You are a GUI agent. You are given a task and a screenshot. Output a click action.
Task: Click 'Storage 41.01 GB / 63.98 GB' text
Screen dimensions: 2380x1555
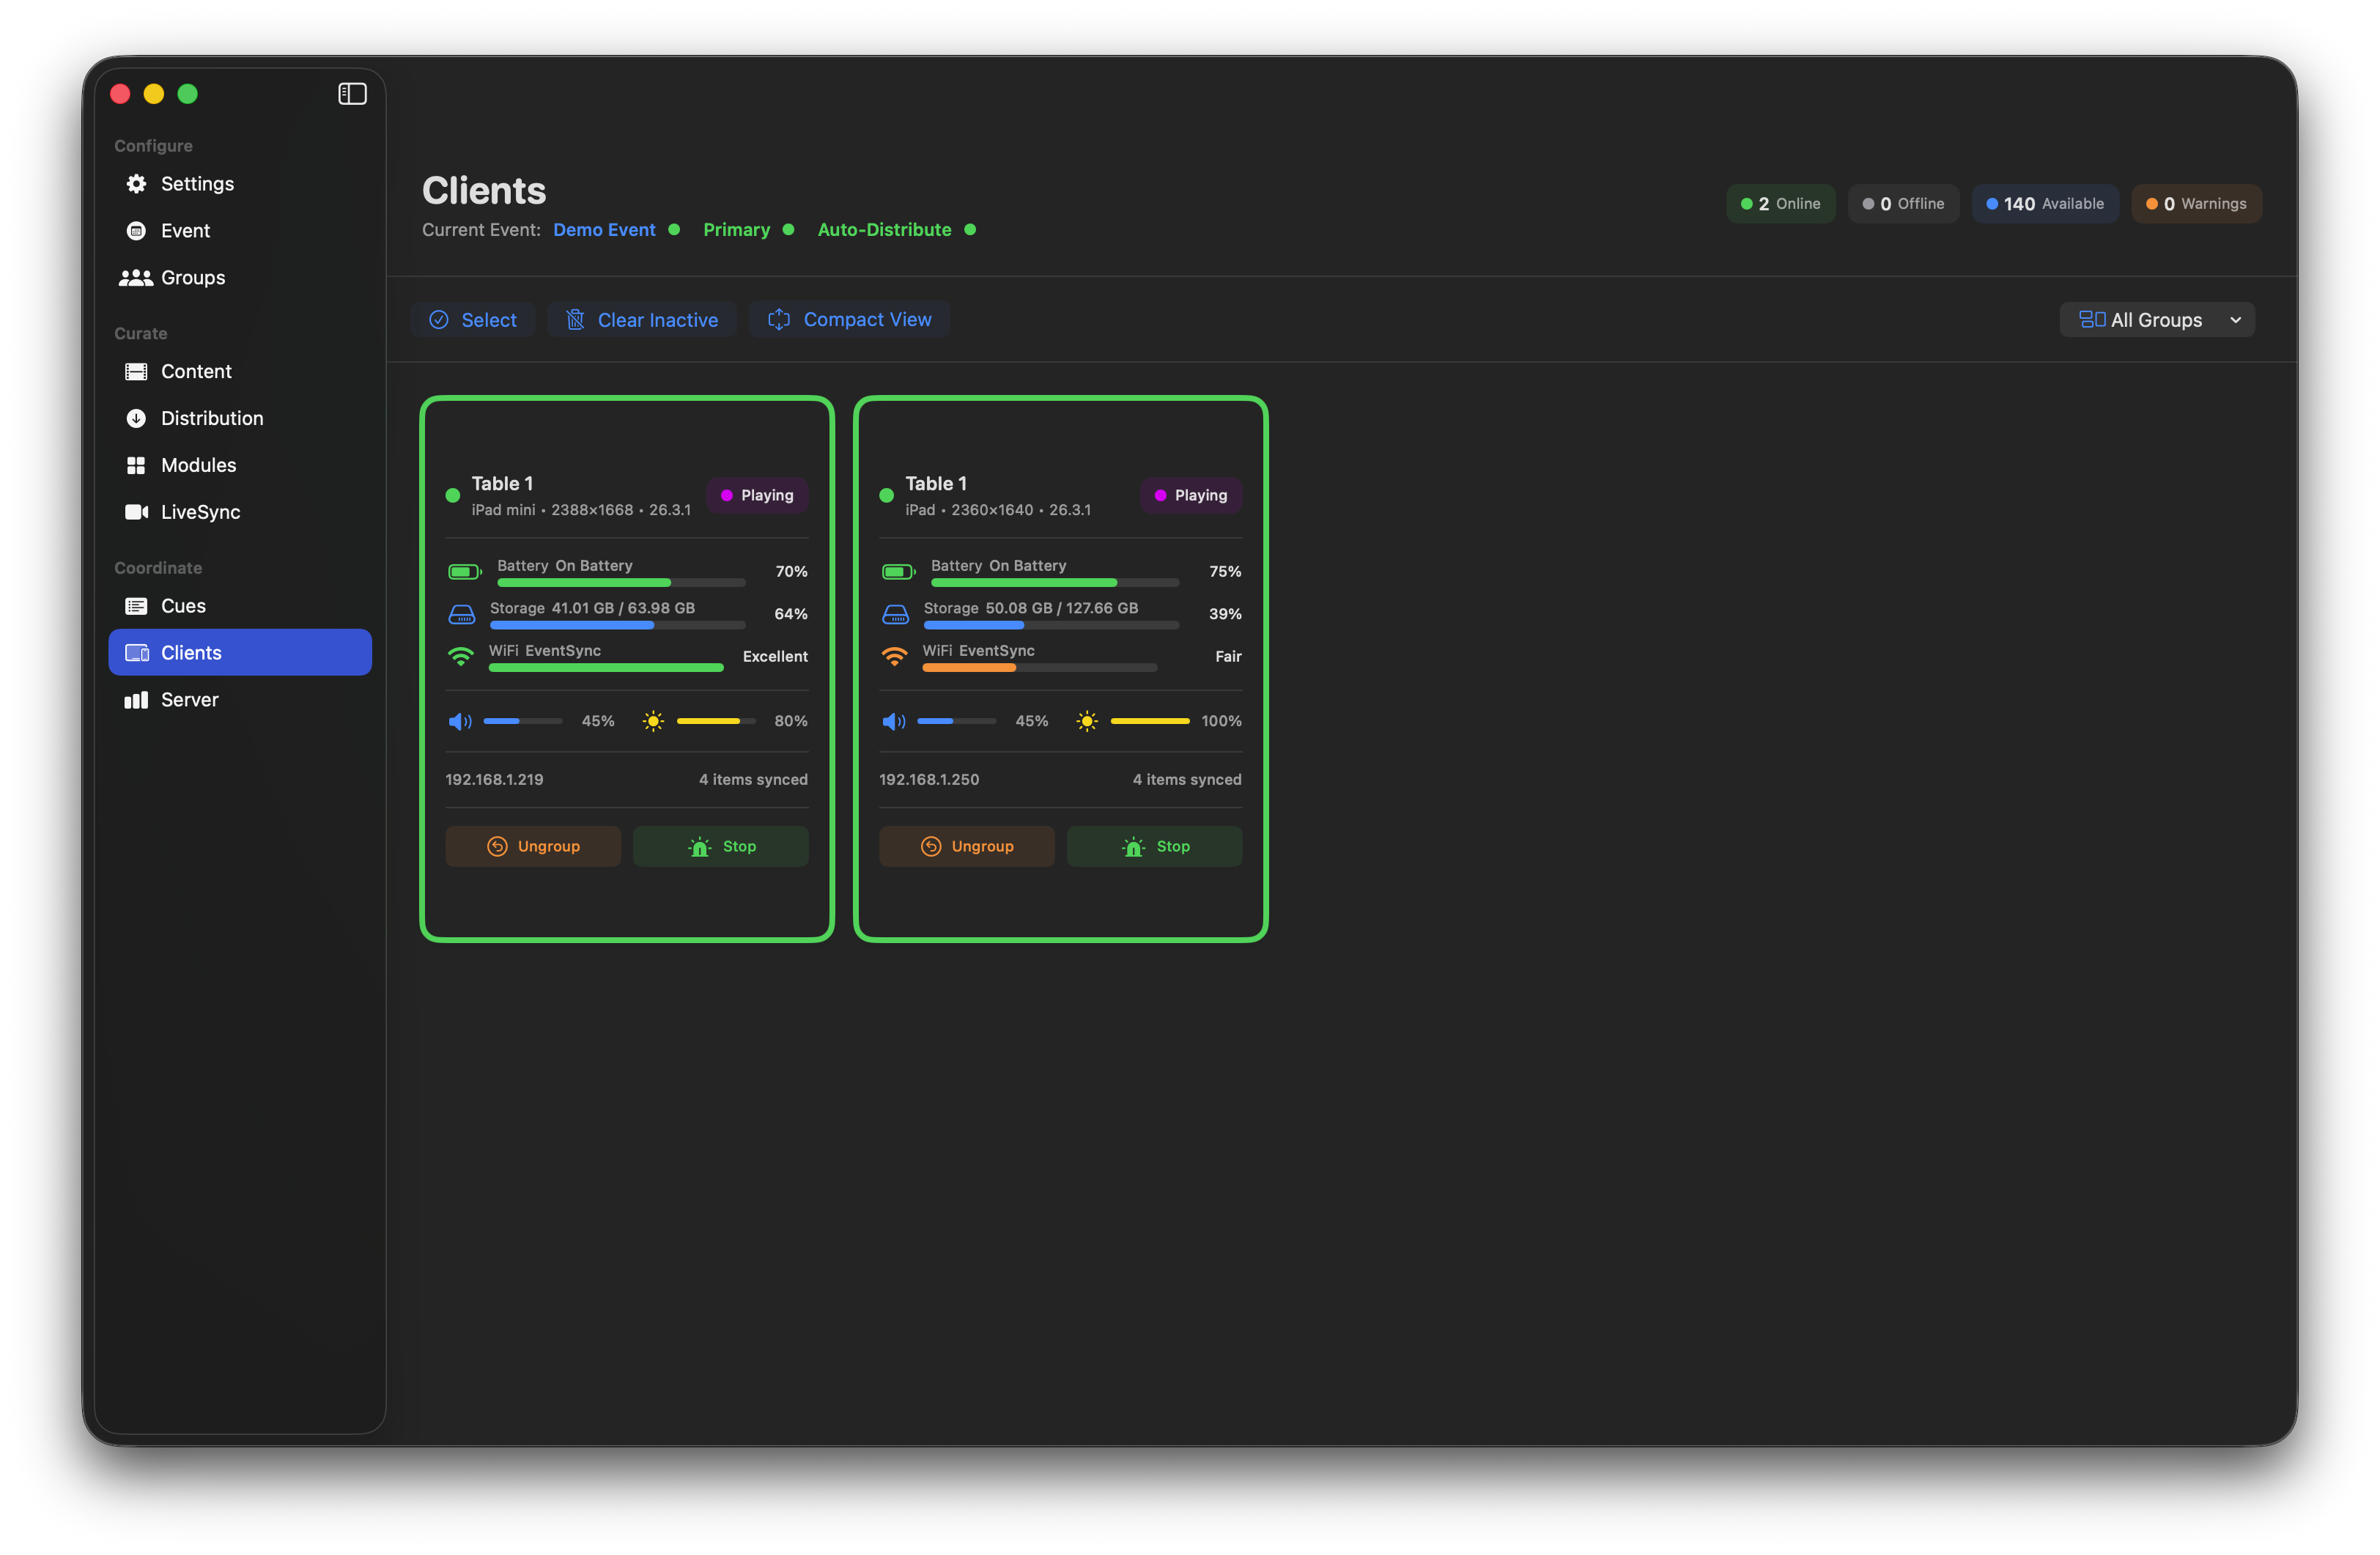tap(592, 608)
